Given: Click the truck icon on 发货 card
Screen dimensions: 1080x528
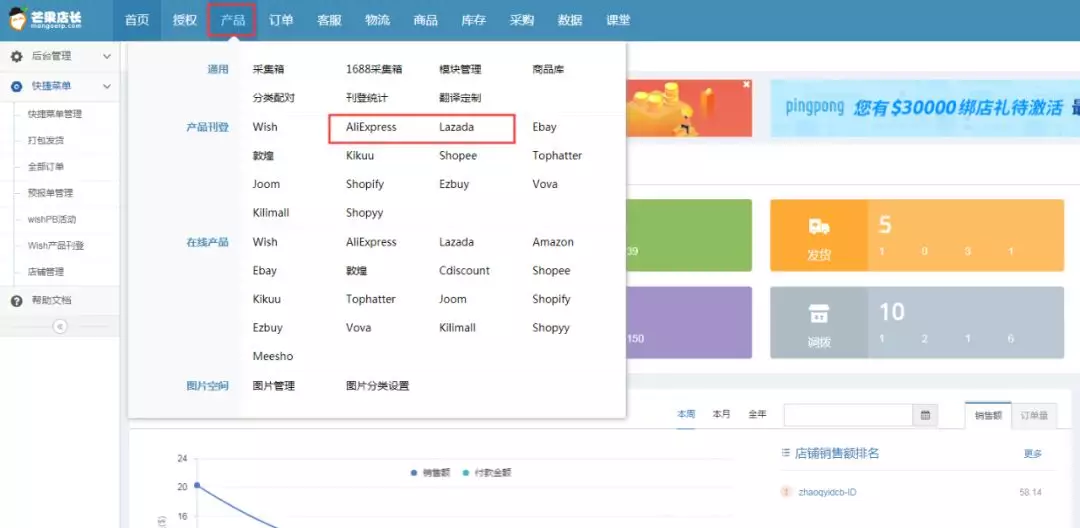Looking at the screenshot, I should click(819, 227).
